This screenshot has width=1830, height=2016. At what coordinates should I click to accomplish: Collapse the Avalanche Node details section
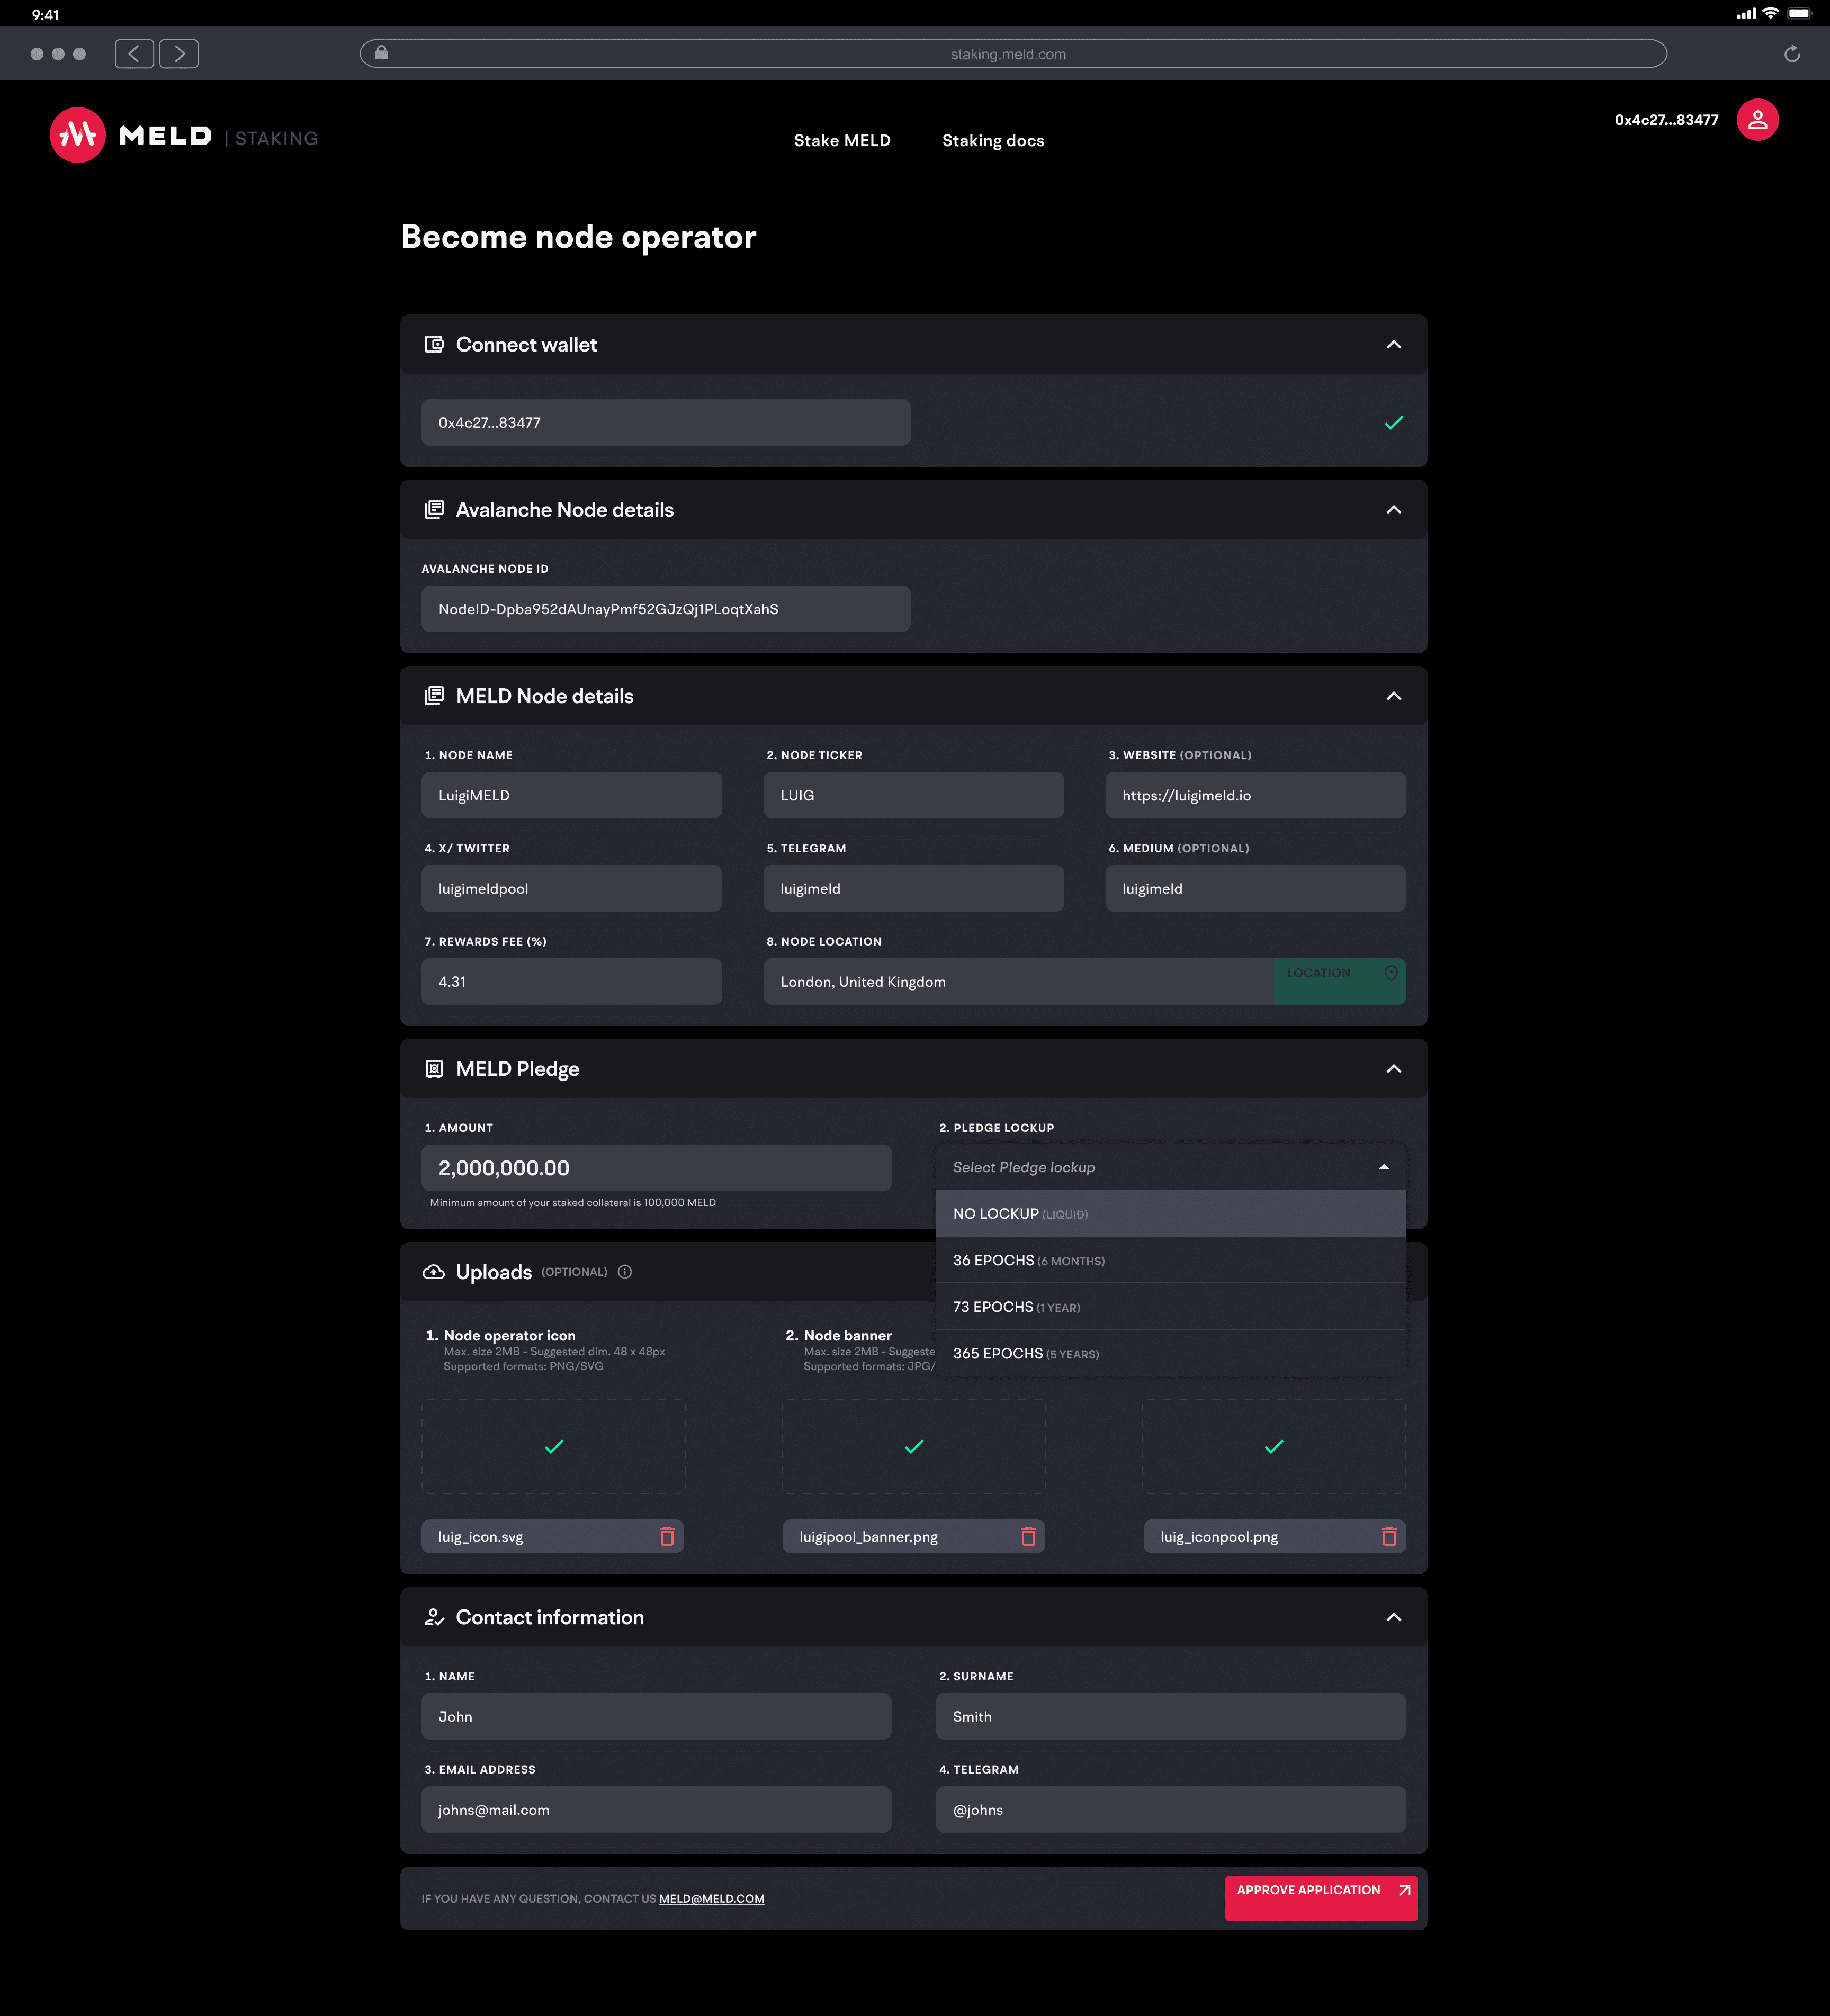1393,510
